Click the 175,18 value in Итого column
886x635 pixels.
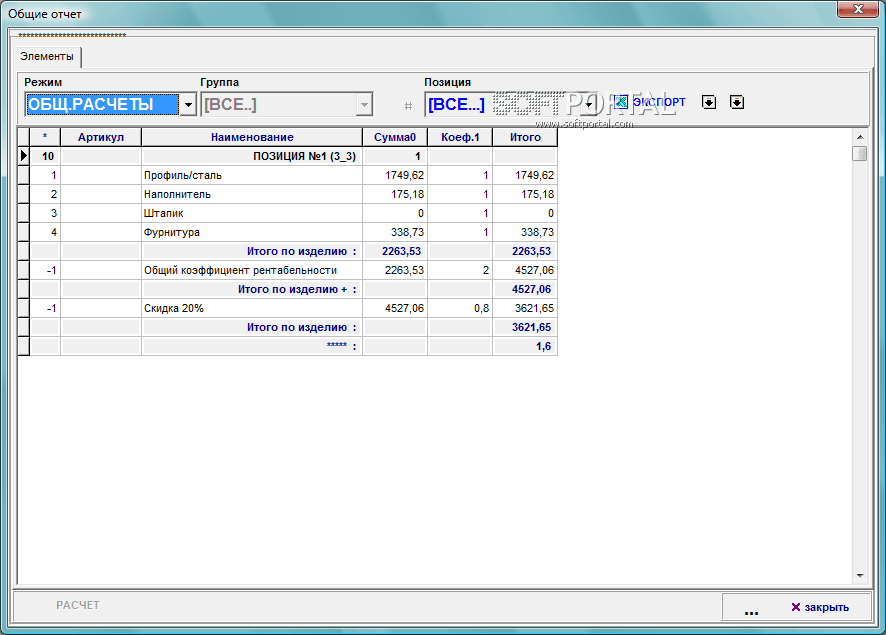[x=537, y=194]
